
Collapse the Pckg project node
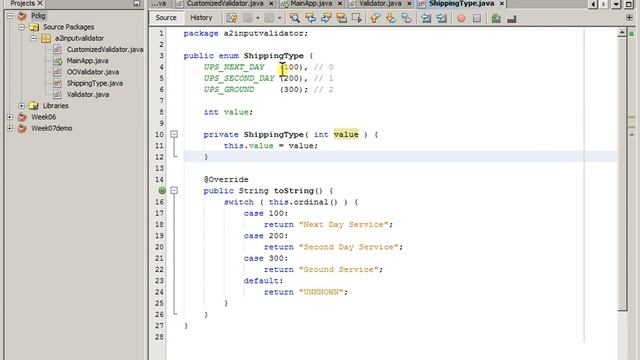[10, 16]
